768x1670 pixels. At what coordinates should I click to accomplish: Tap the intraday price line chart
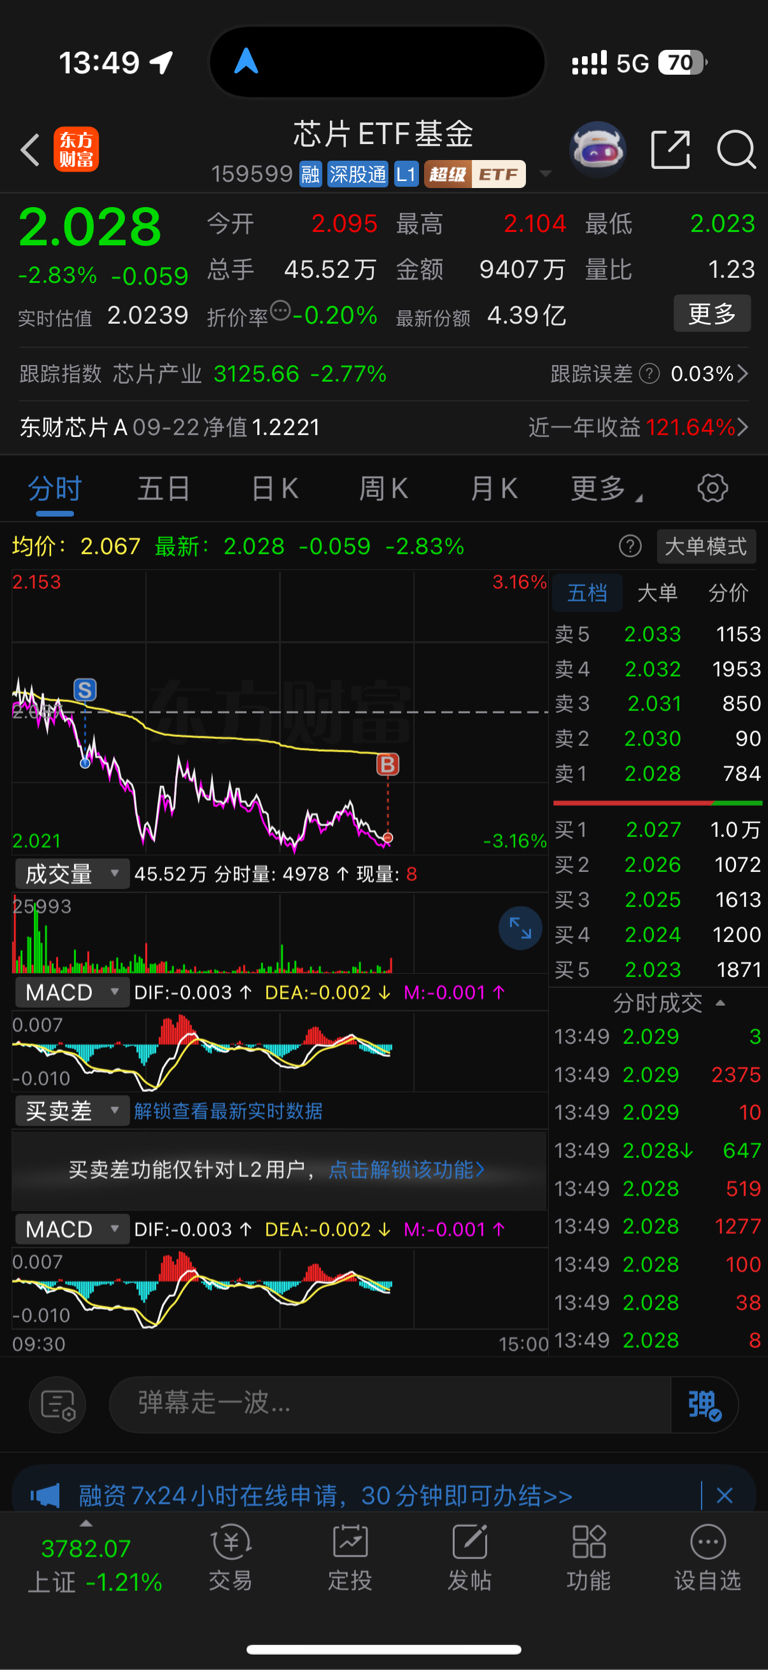coord(280,712)
